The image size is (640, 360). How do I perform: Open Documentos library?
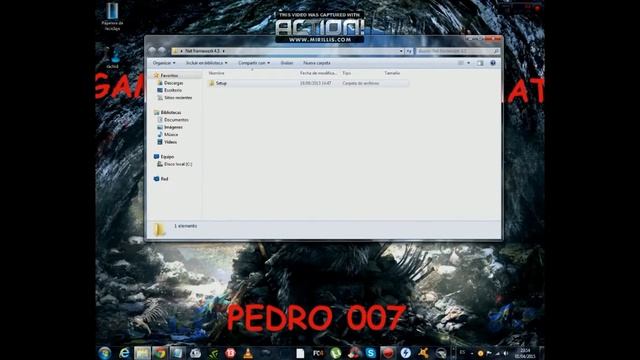click(x=176, y=120)
